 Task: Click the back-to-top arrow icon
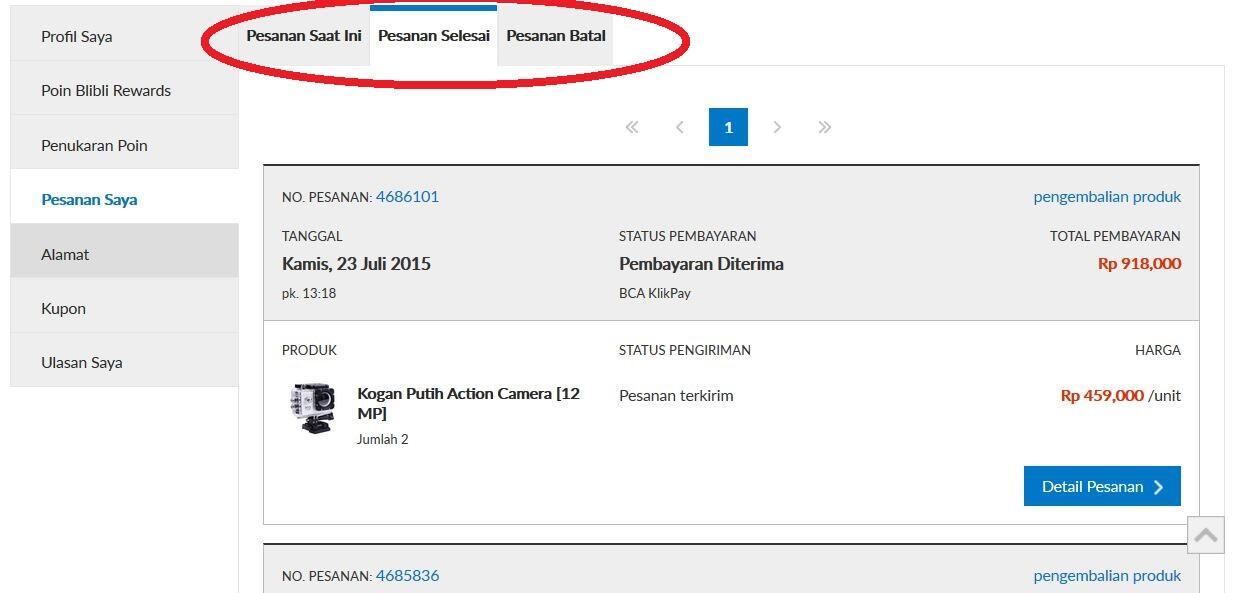click(1206, 535)
